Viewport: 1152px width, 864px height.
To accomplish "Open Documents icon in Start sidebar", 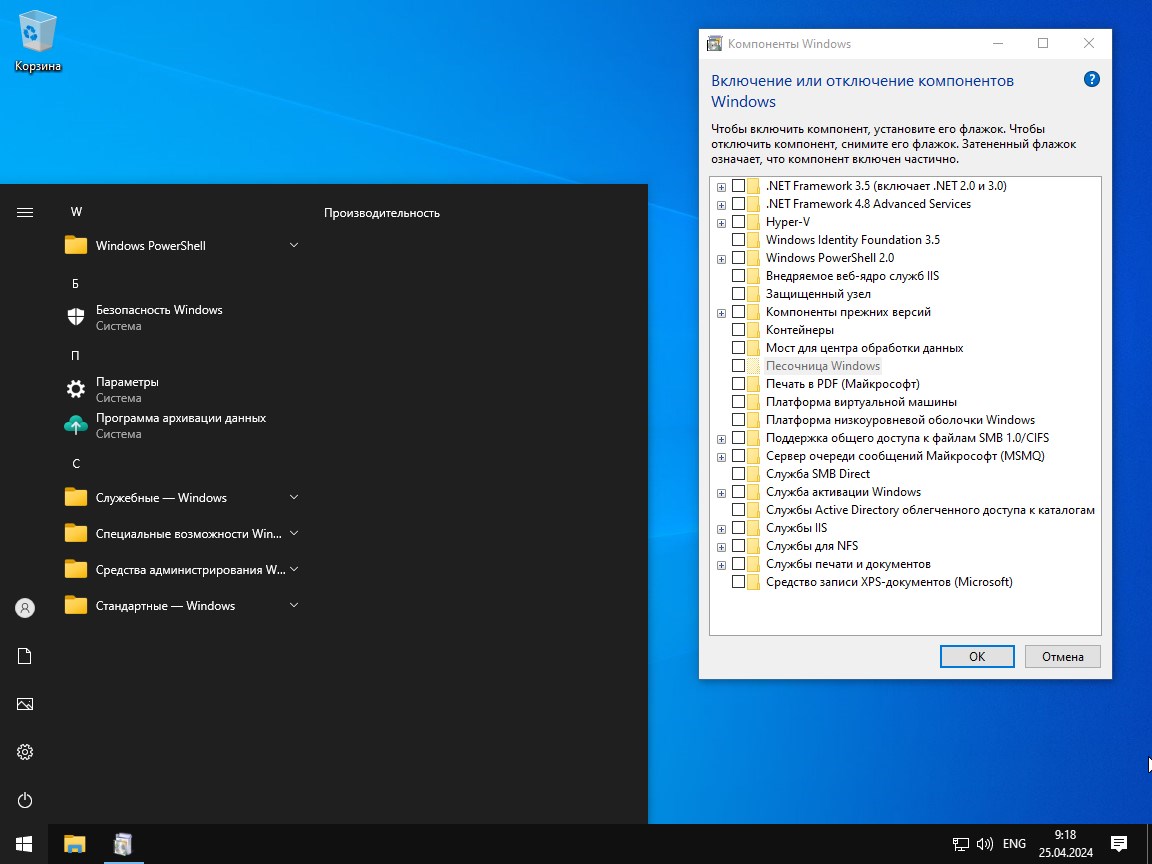I will 25,656.
